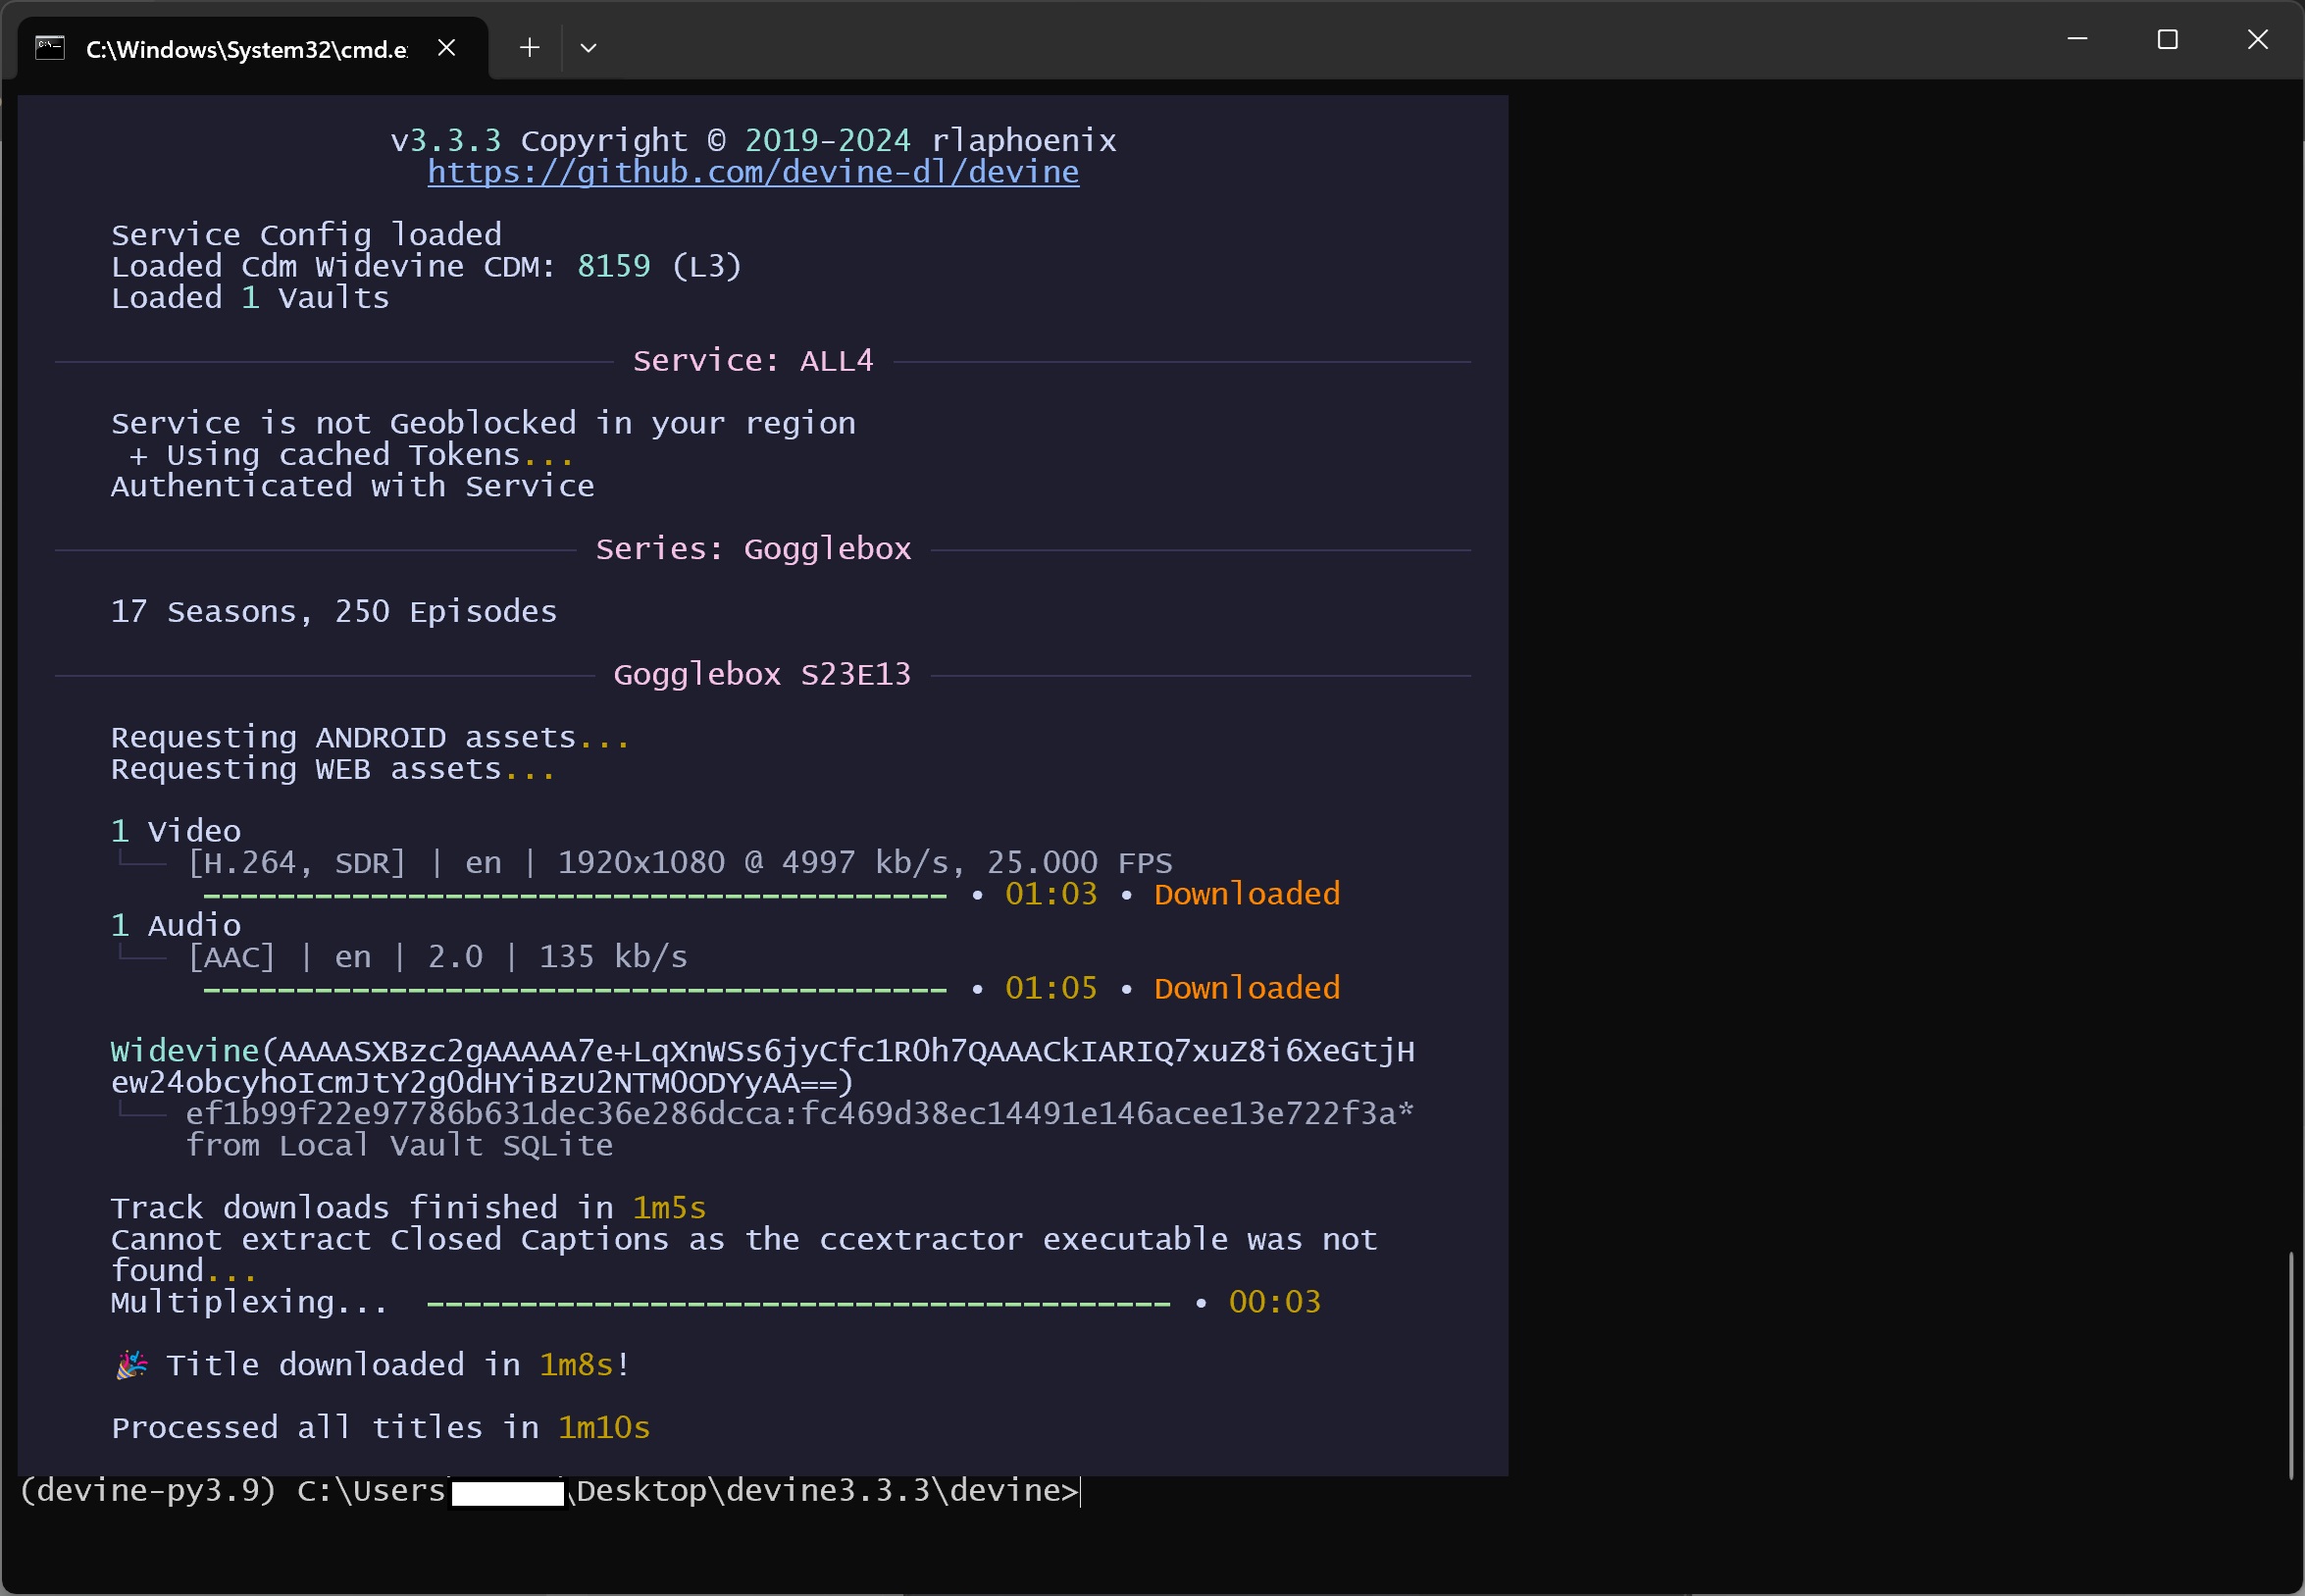The height and width of the screenshot is (1596, 2305).
Task: Maximize the terminal window
Action: [2167, 40]
